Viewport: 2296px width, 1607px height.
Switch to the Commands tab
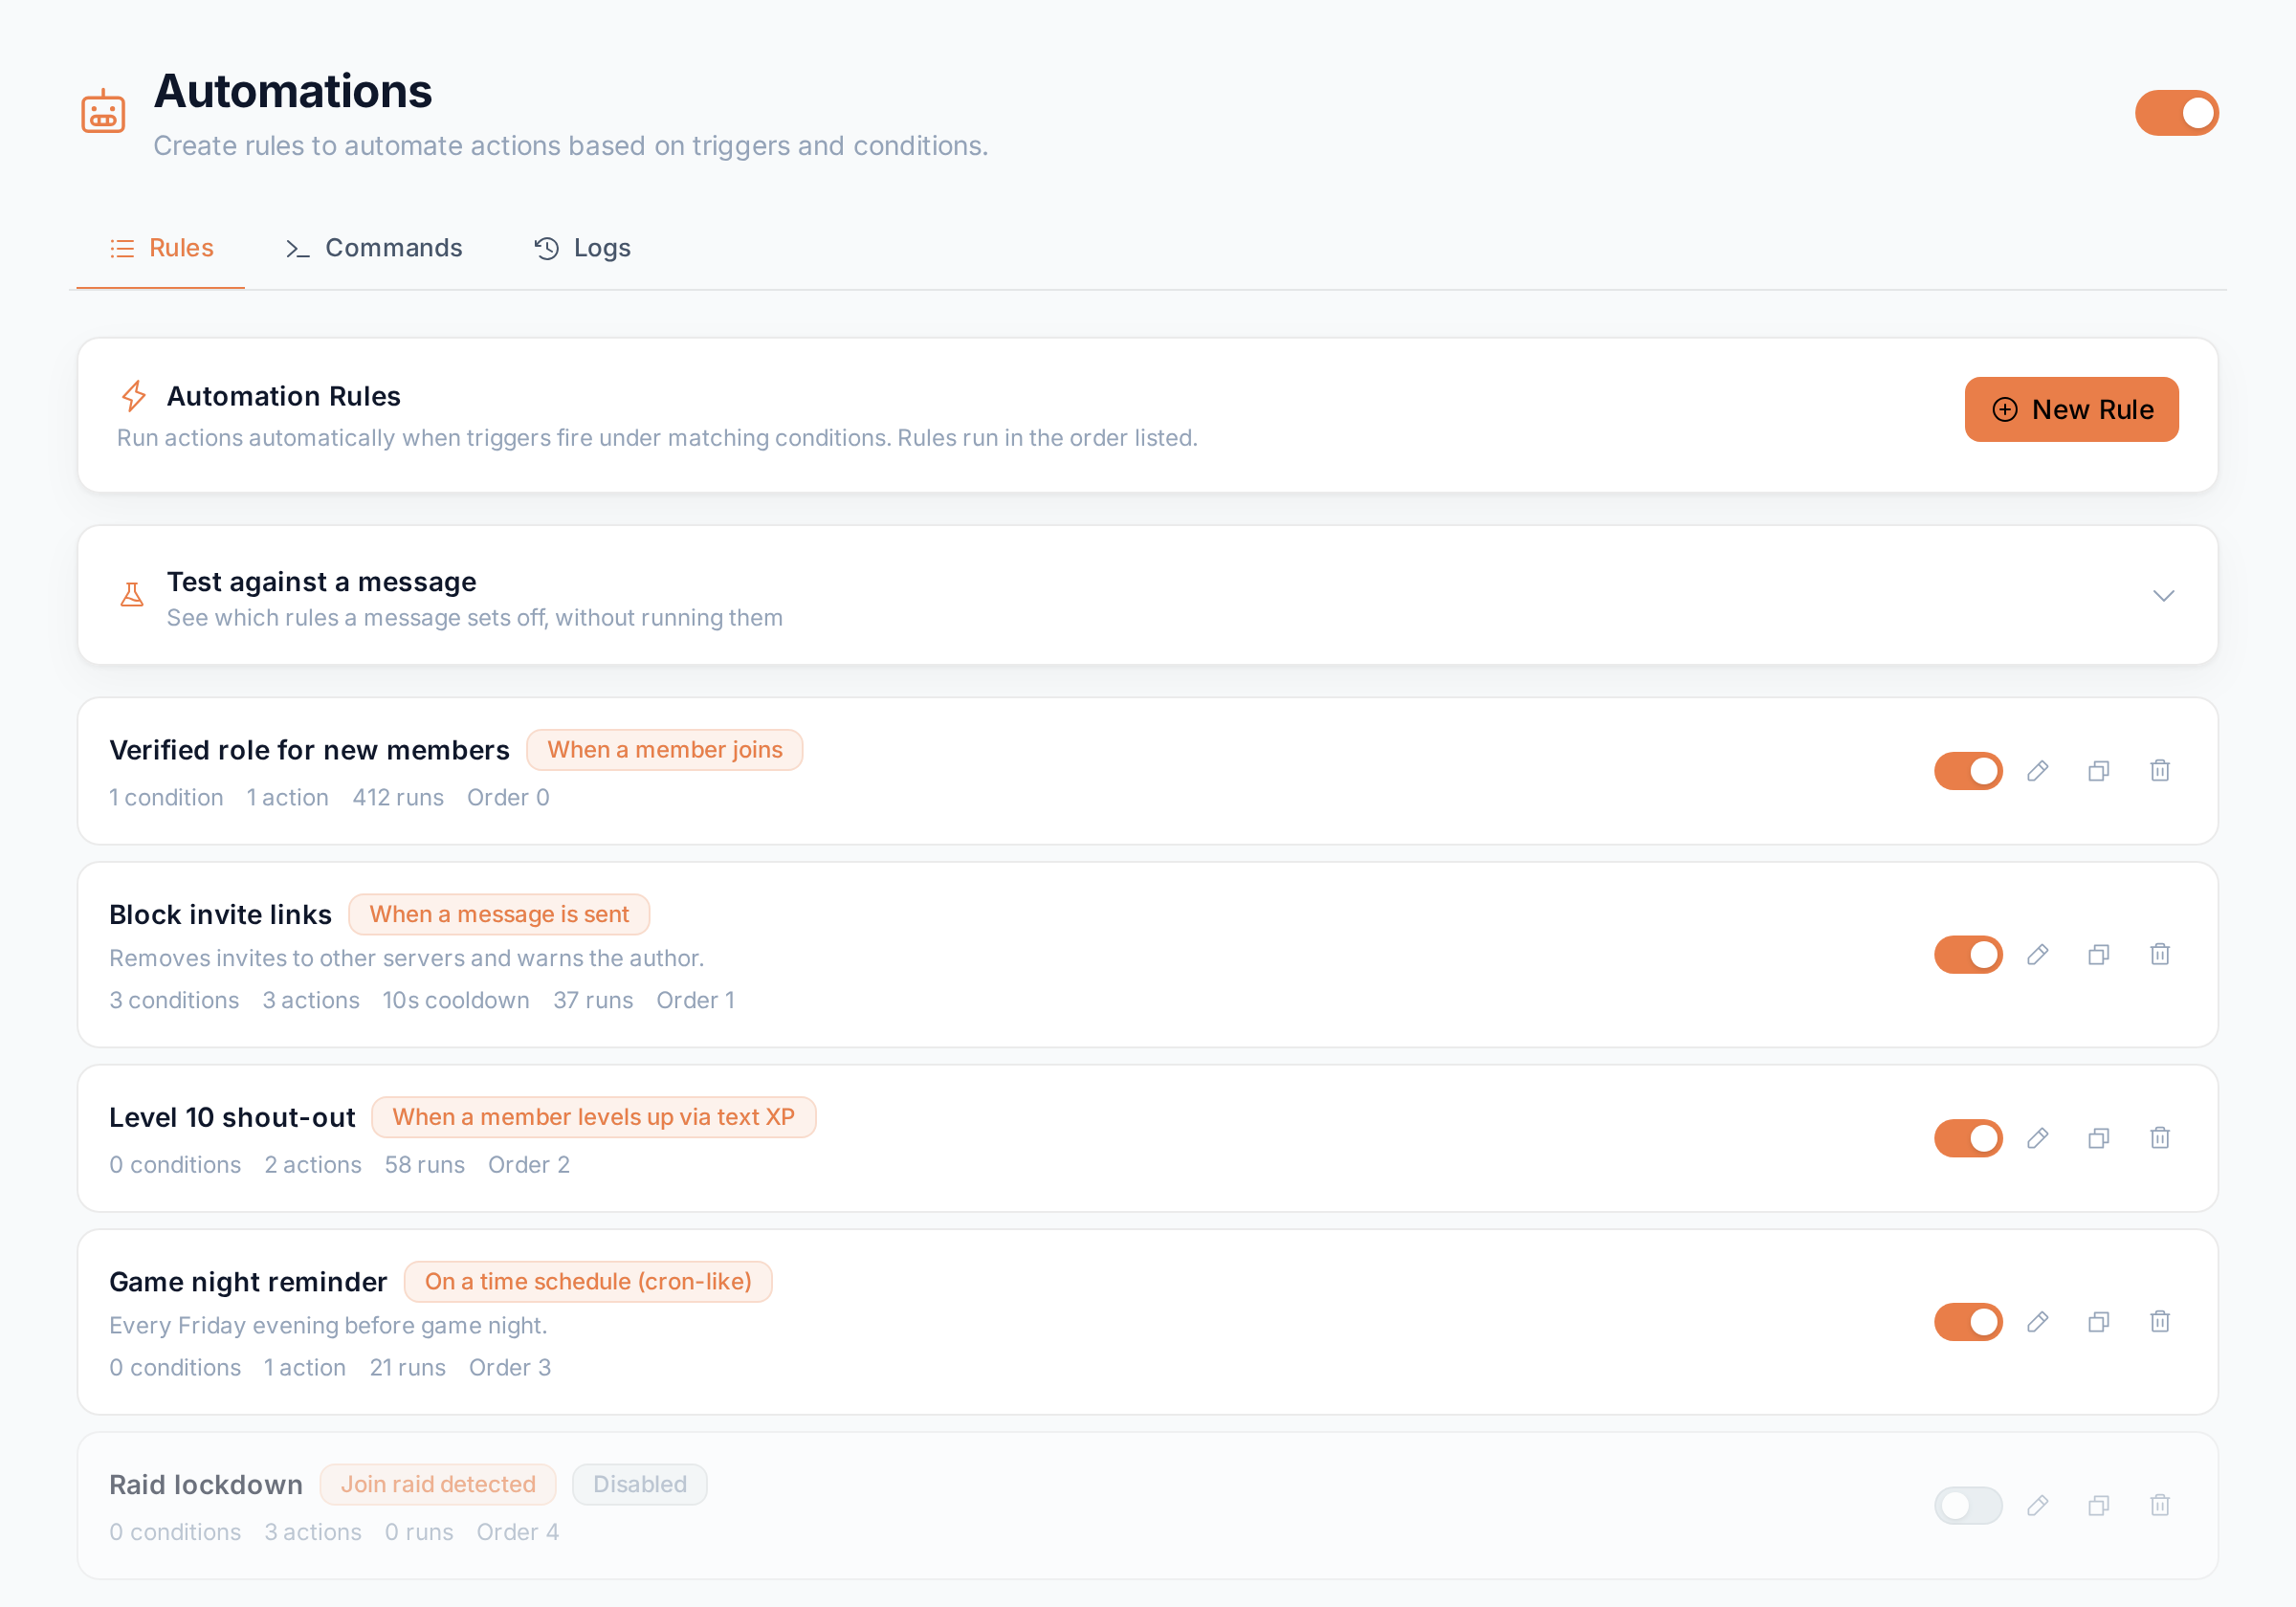click(374, 248)
